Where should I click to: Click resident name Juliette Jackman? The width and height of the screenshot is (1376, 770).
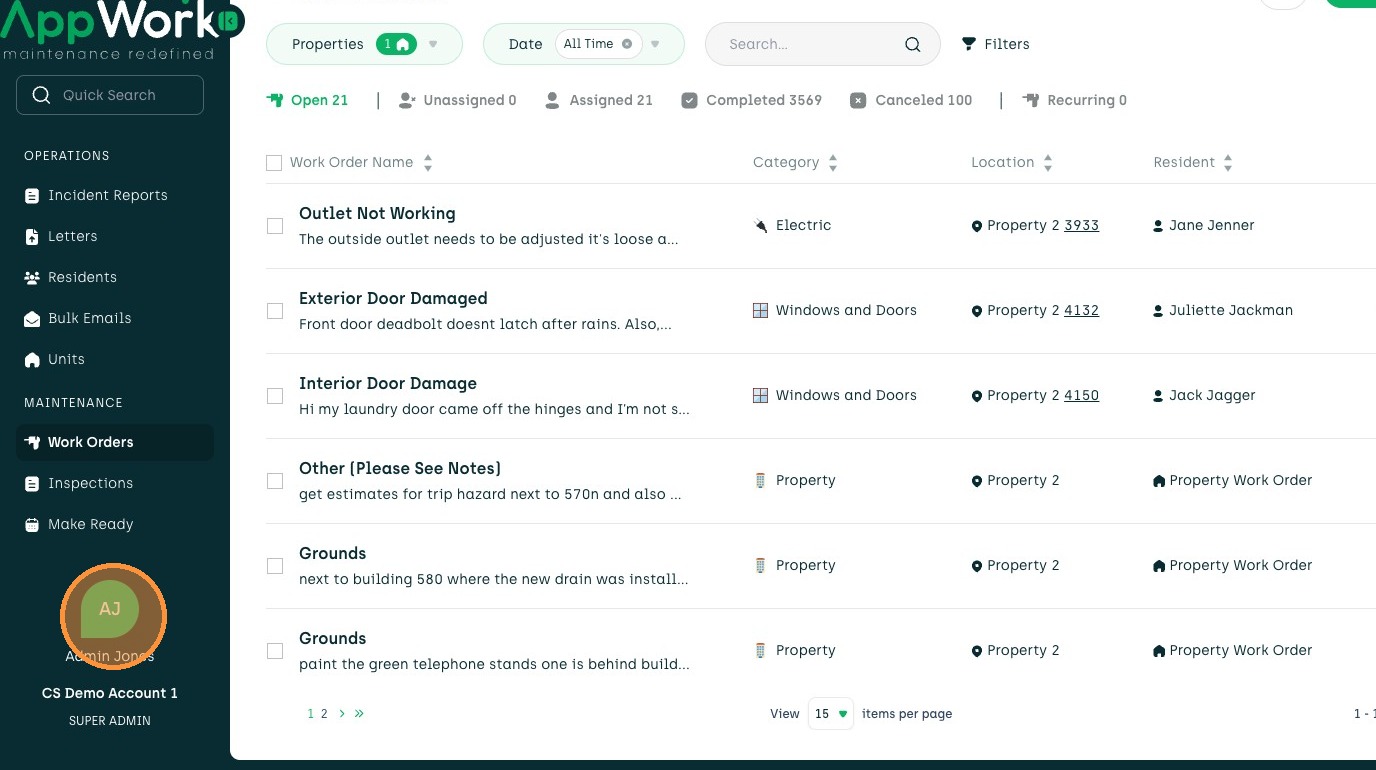tap(1231, 311)
